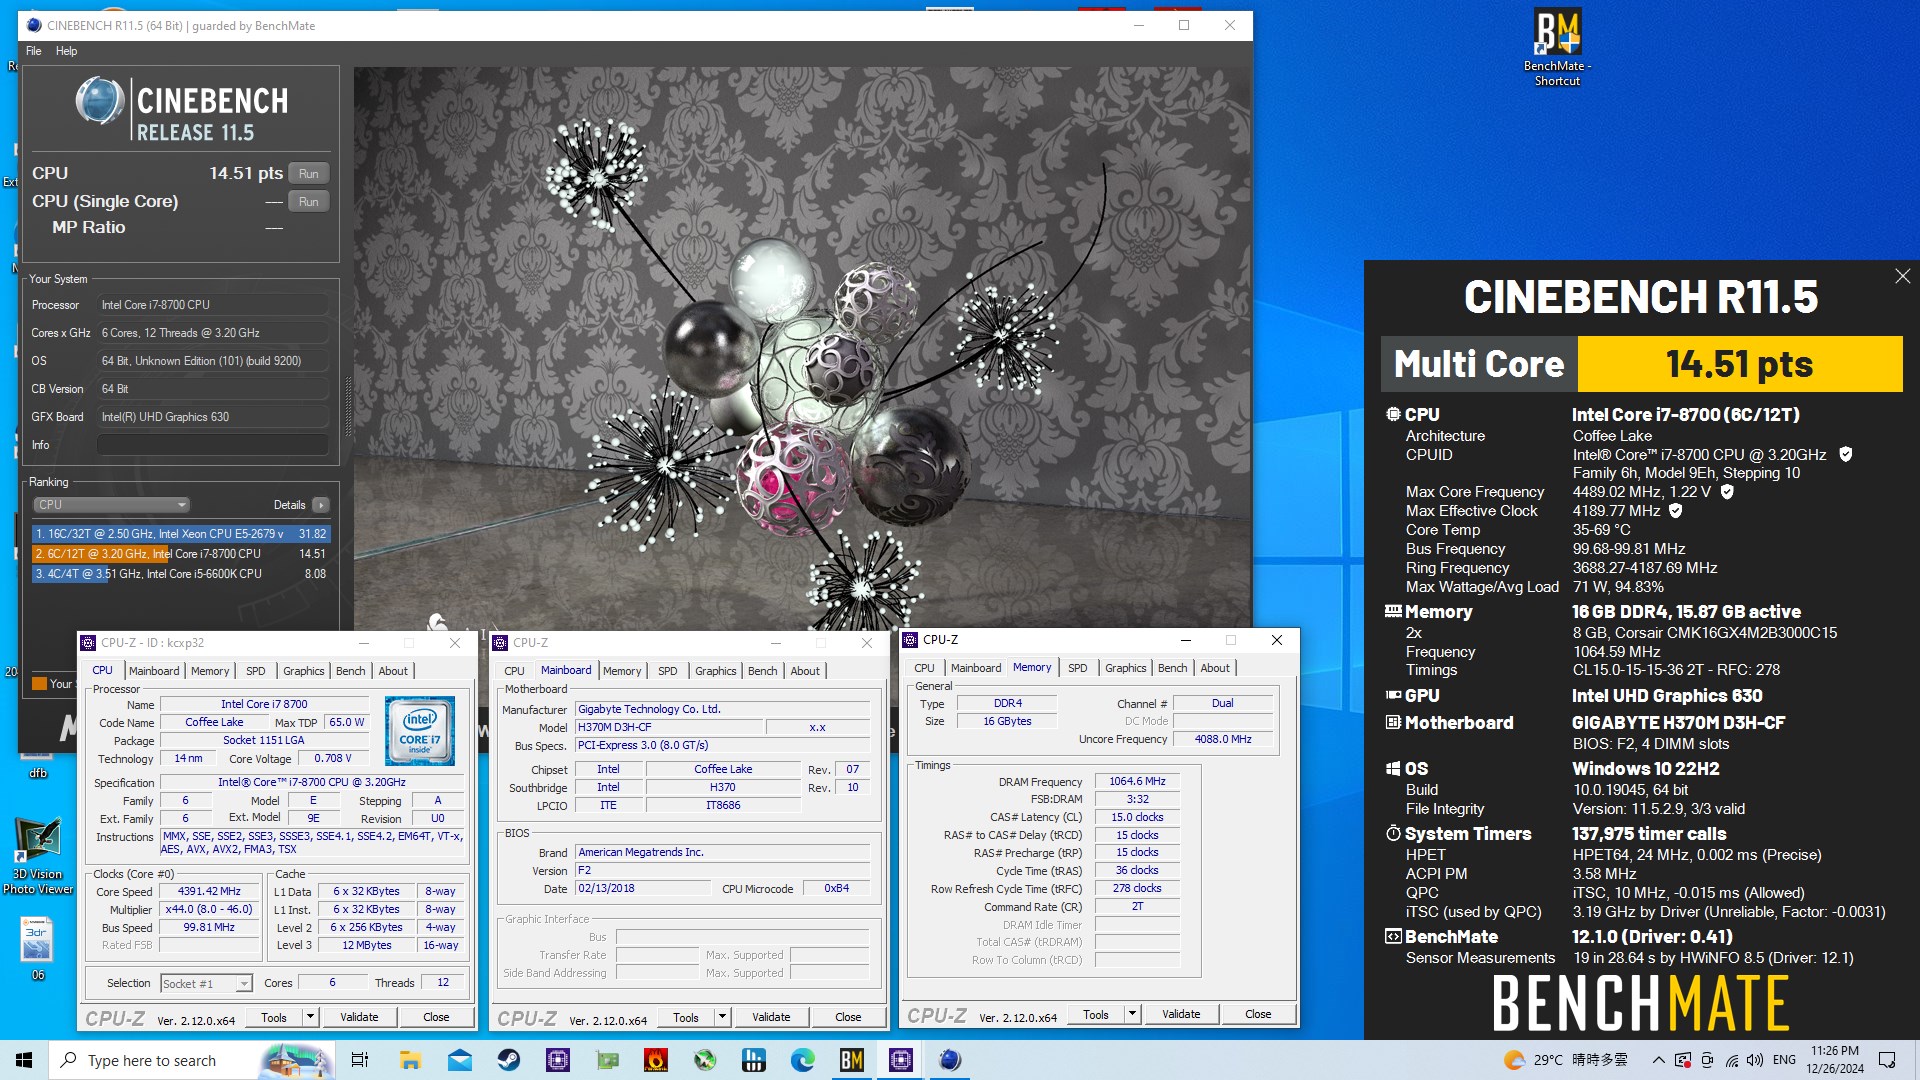The width and height of the screenshot is (1920, 1080).
Task: Open the Tools dropdown arrow in the left CPU-Z window
Action: [x=310, y=1017]
